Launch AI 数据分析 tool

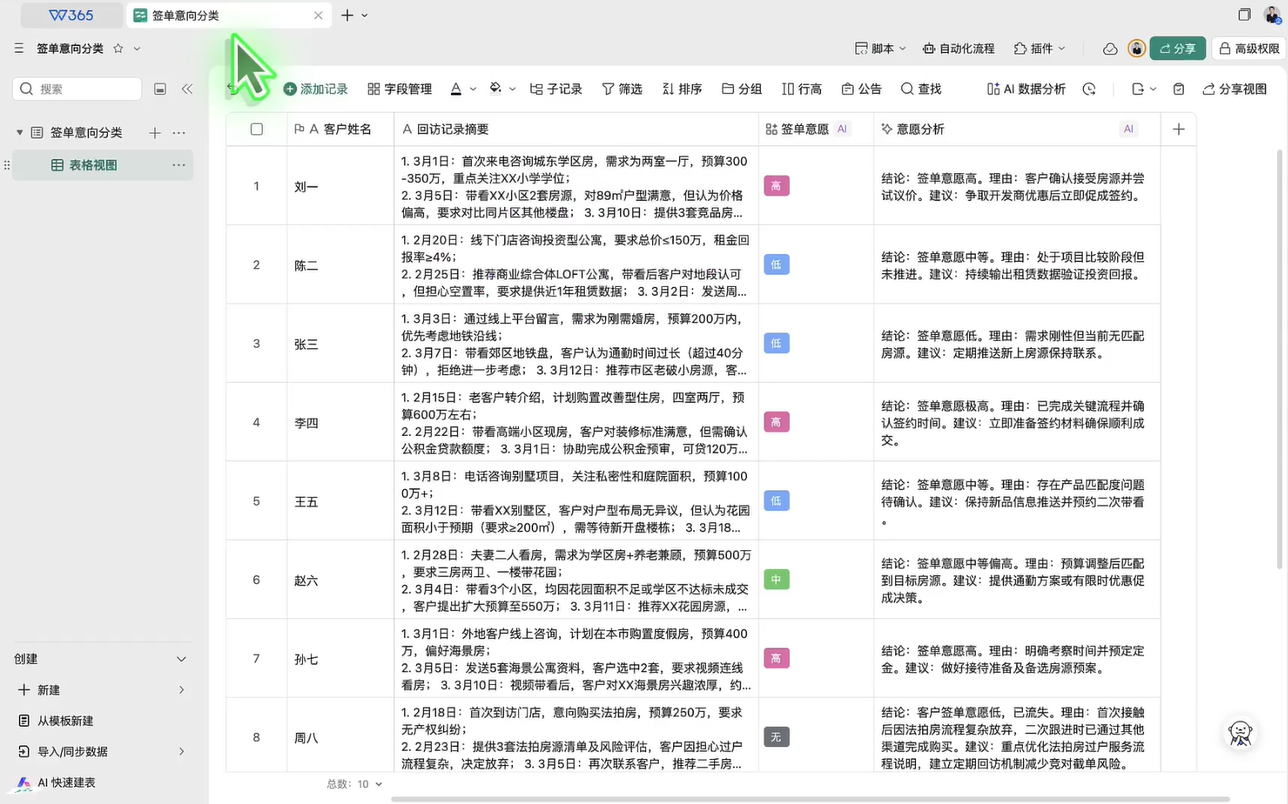pyautogui.click(x=1025, y=89)
